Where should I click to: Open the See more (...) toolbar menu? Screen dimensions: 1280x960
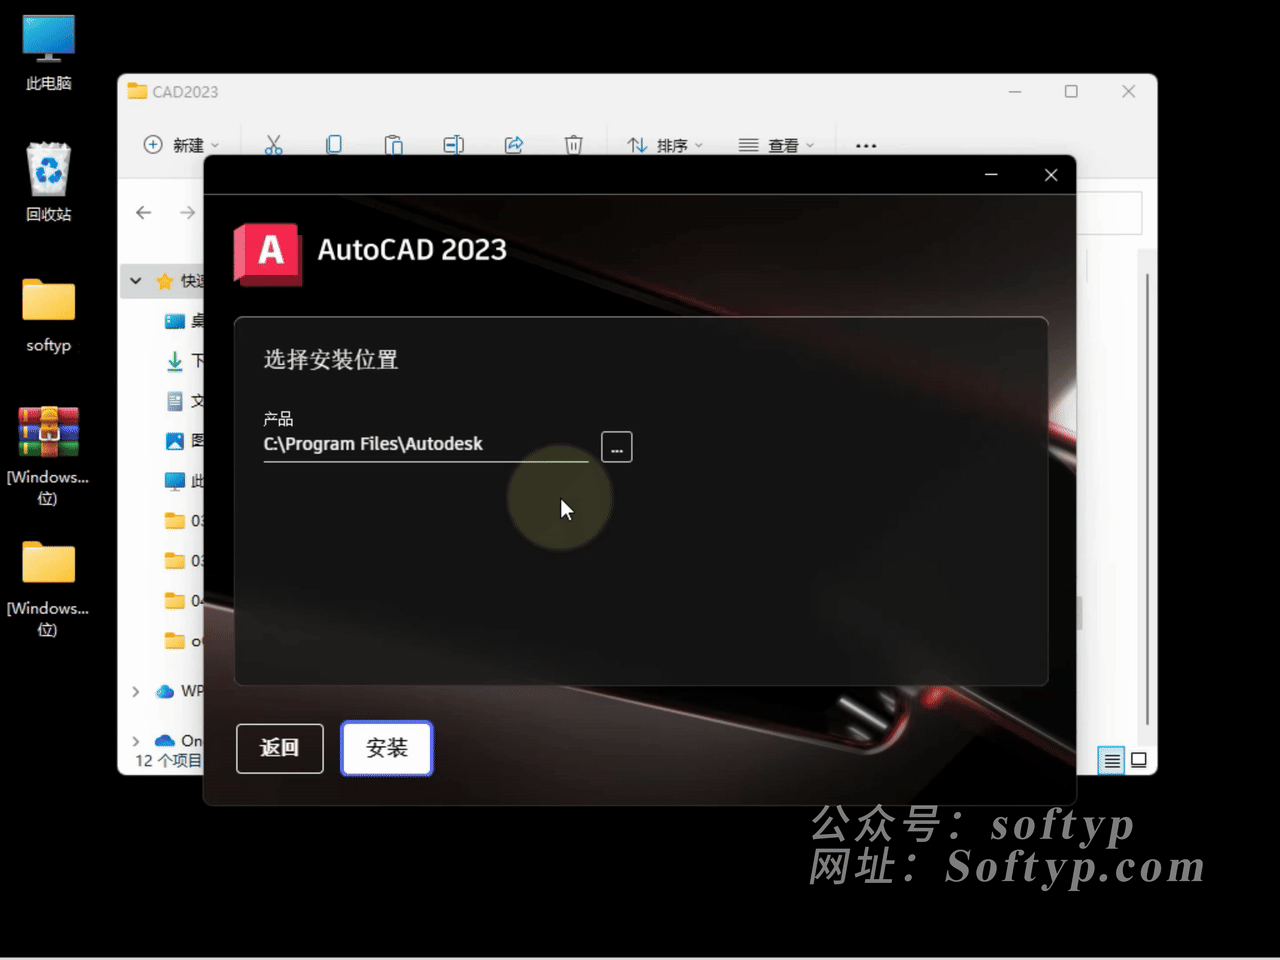pyautogui.click(x=866, y=145)
